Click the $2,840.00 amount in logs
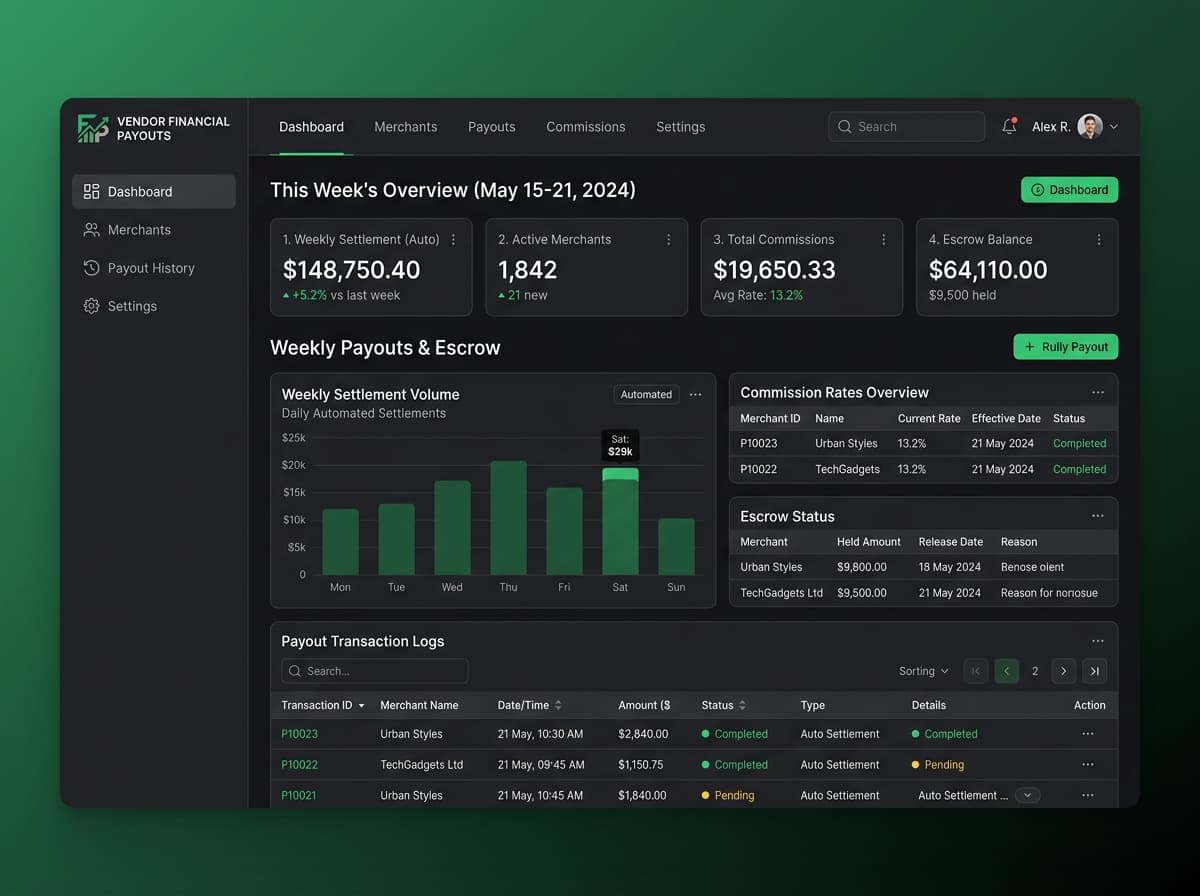Viewport: 1200px width, 896px height. [643, 734]
